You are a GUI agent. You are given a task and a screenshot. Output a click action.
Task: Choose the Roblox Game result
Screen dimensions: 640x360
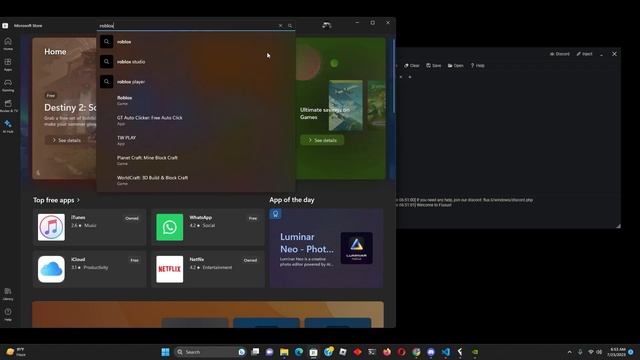[196, 100]
